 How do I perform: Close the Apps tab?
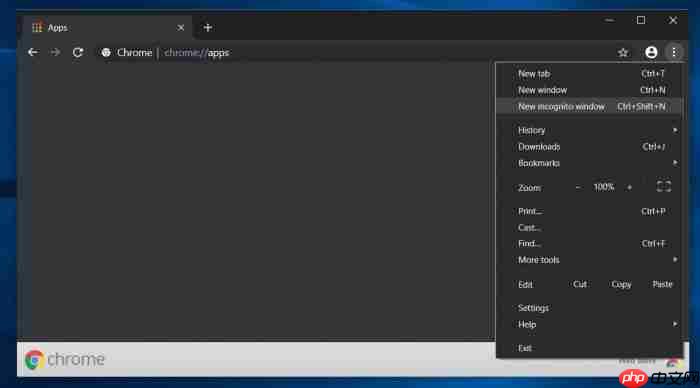[x=181, y=28]
